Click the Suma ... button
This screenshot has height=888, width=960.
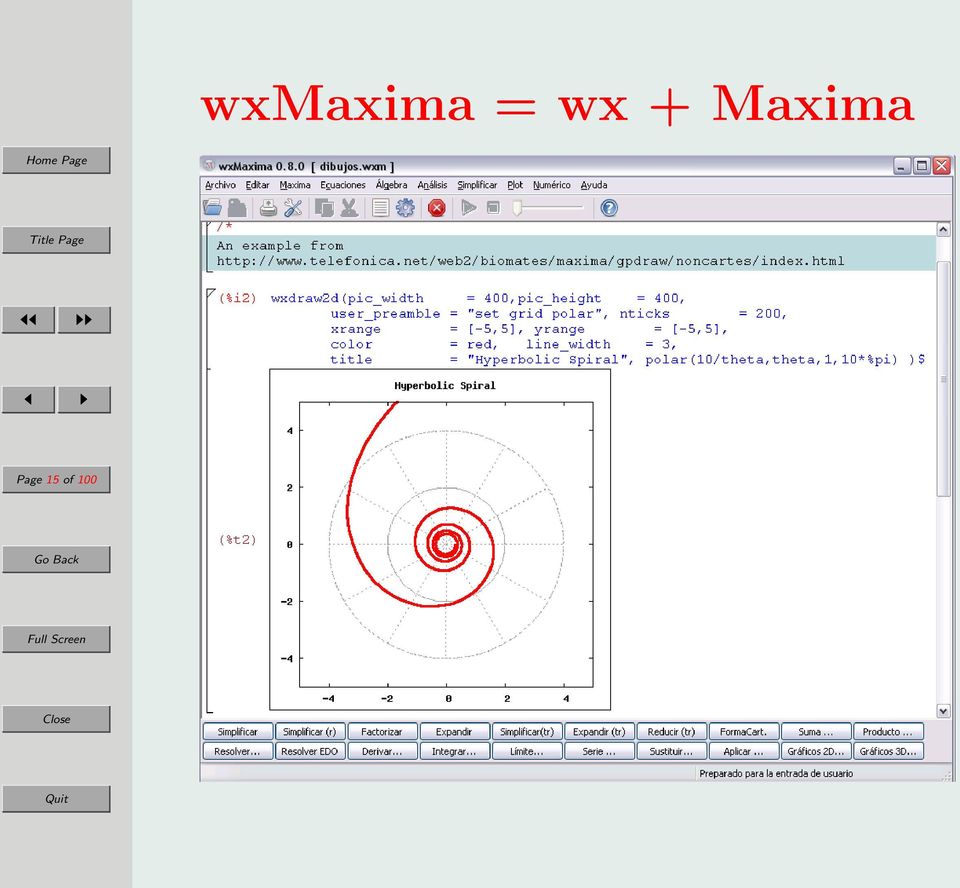(x=816, y=732)
